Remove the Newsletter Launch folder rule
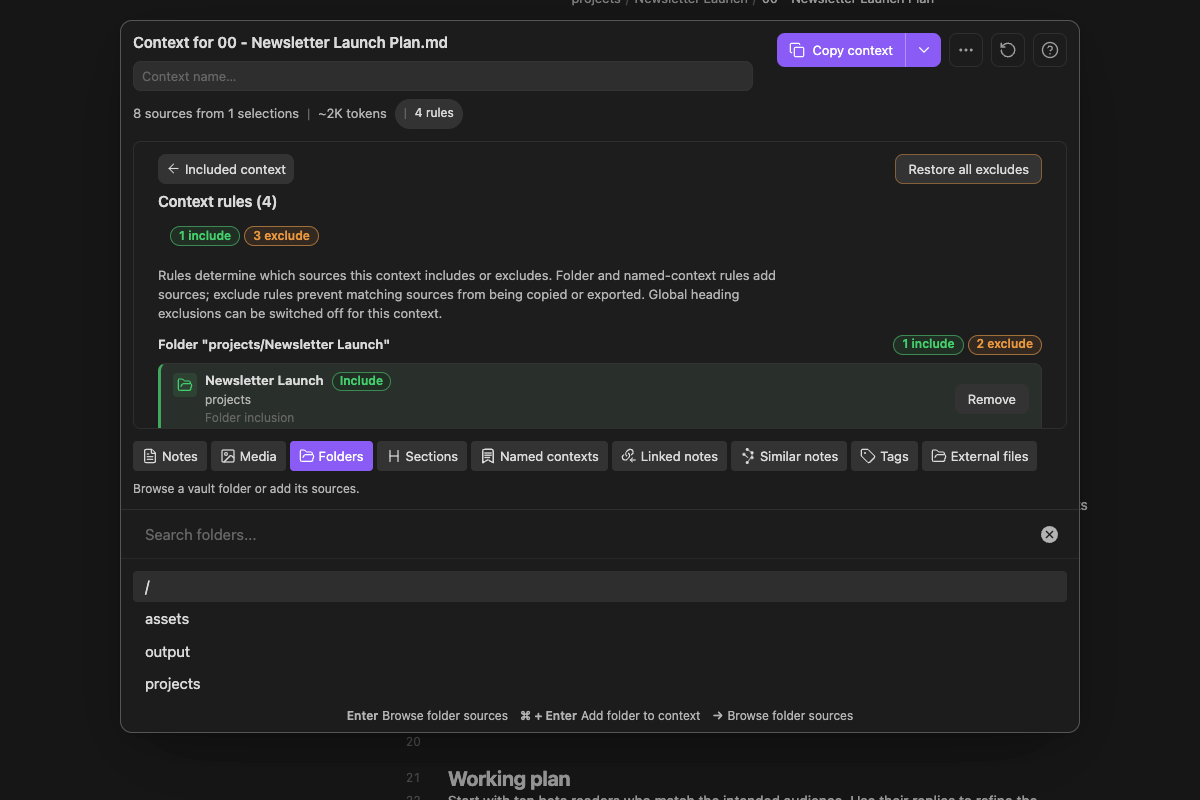 991,399
